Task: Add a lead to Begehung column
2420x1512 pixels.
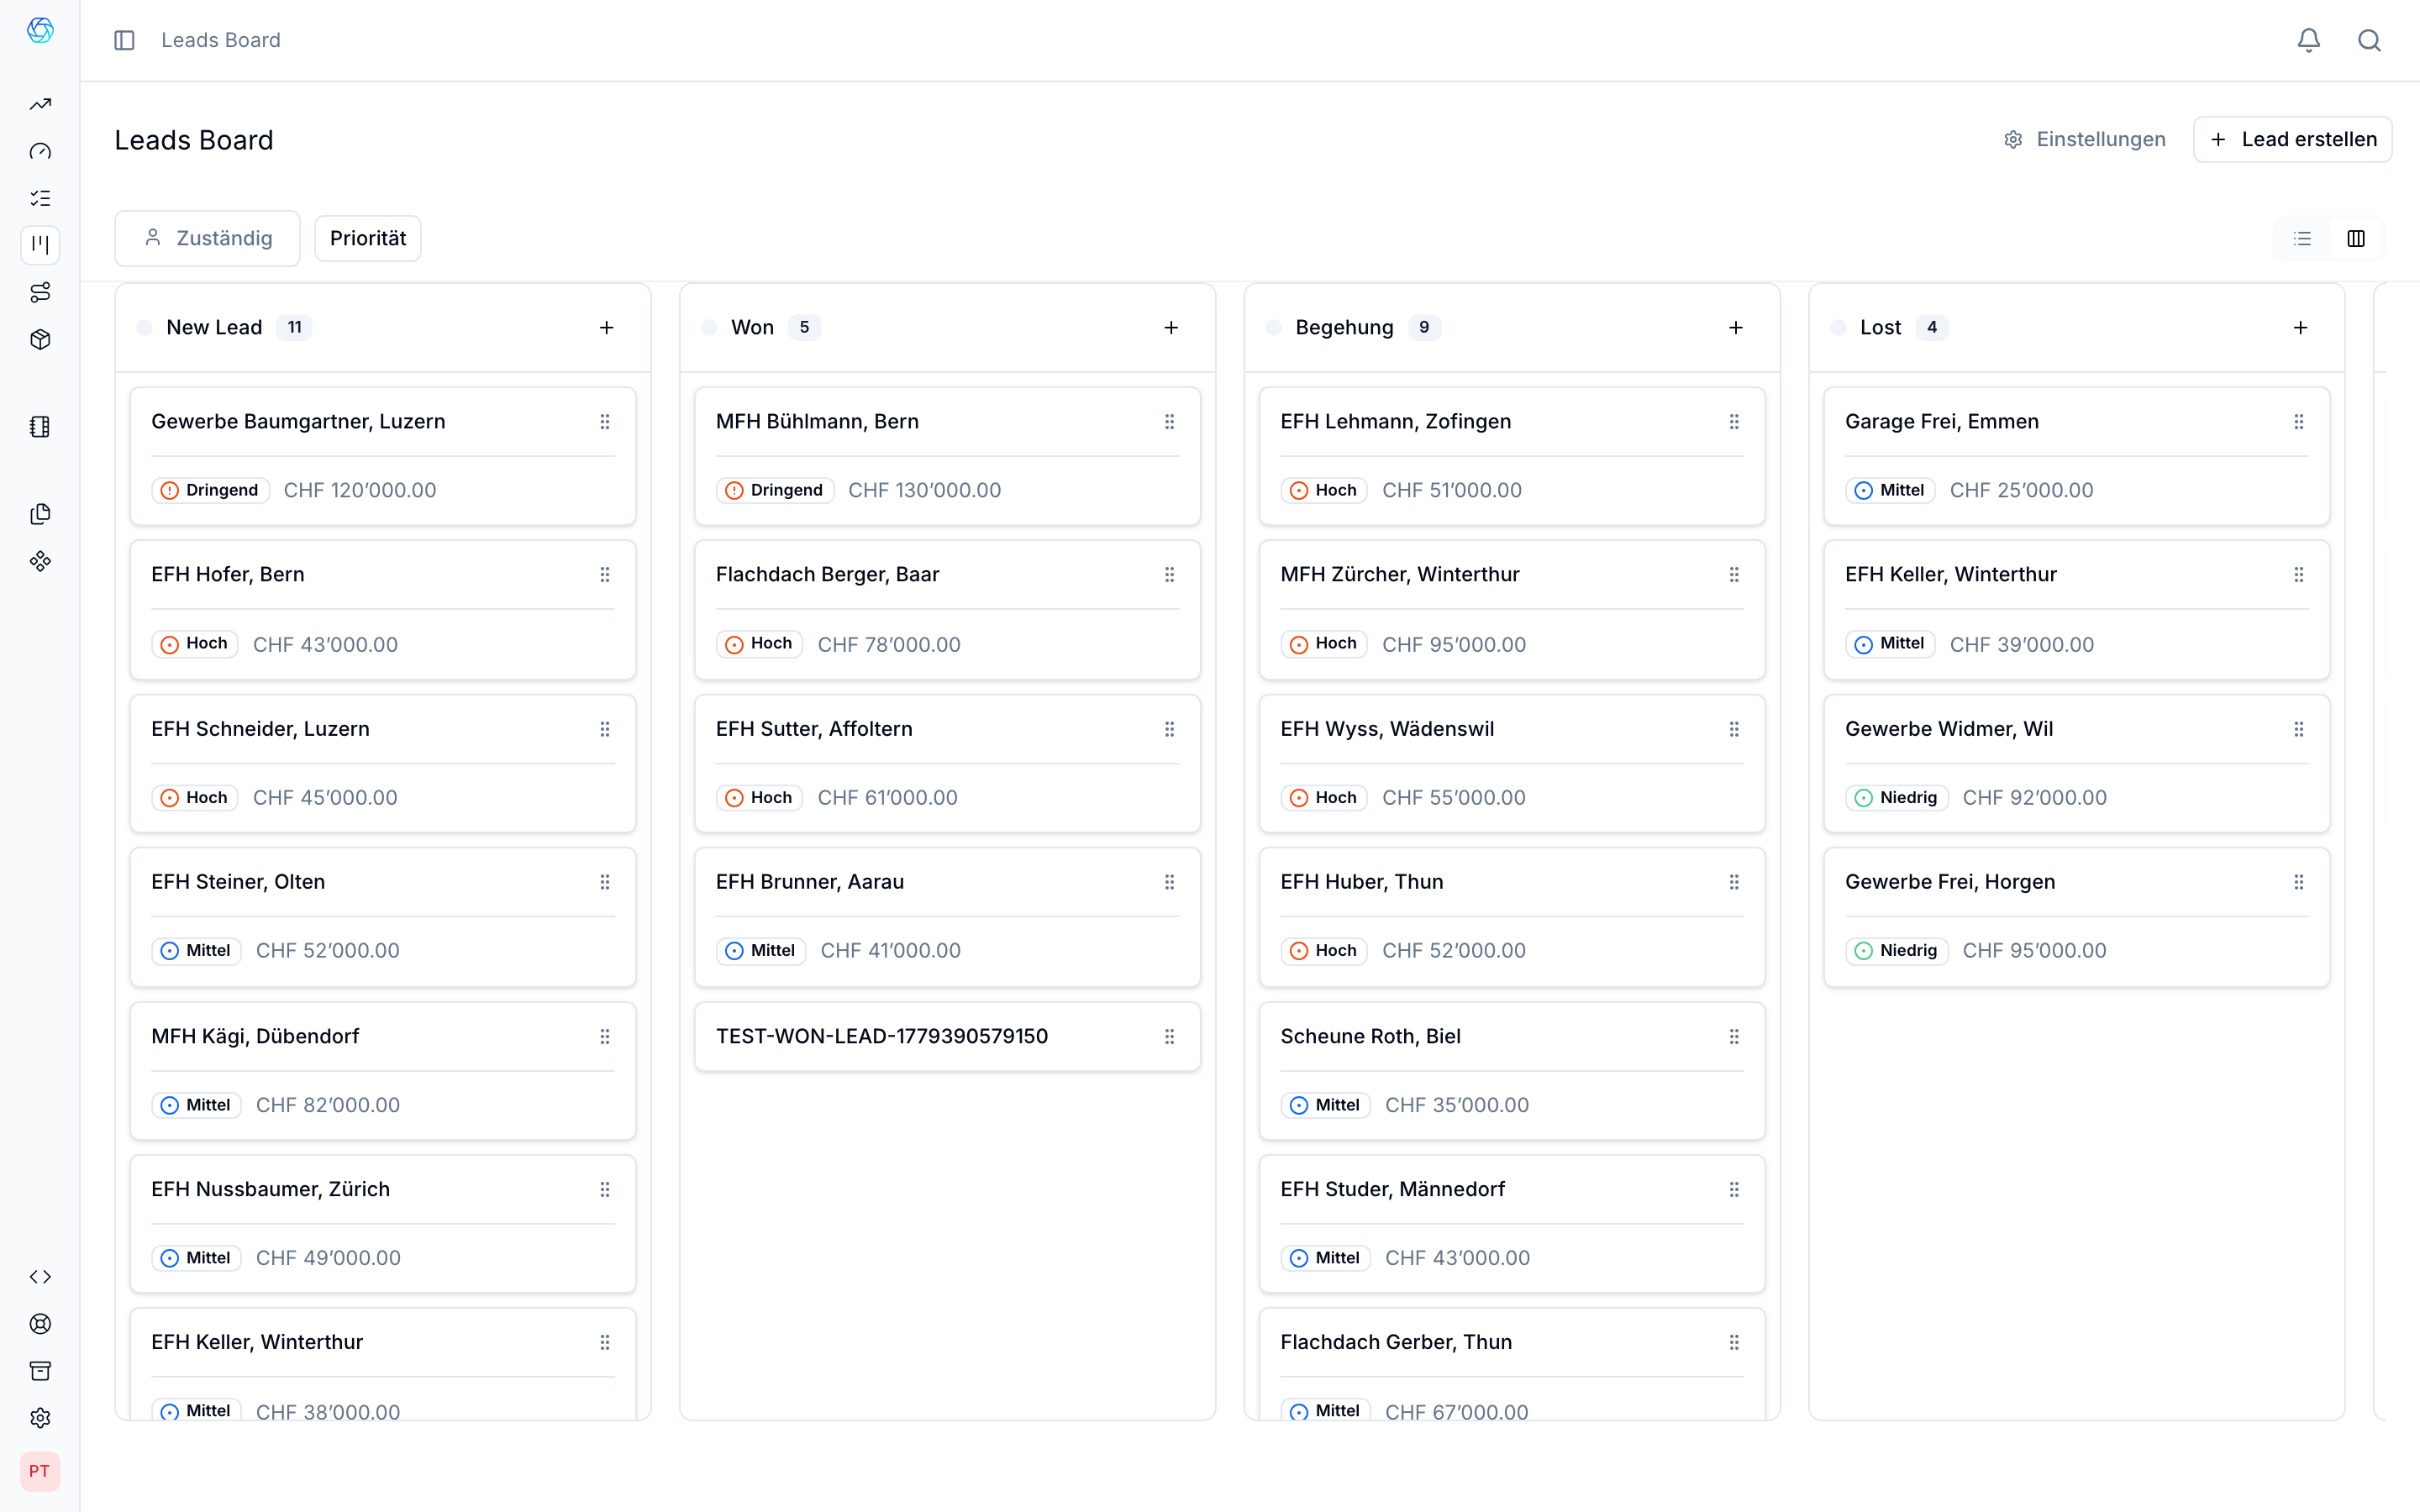Action: click(x=1736, y=328)
